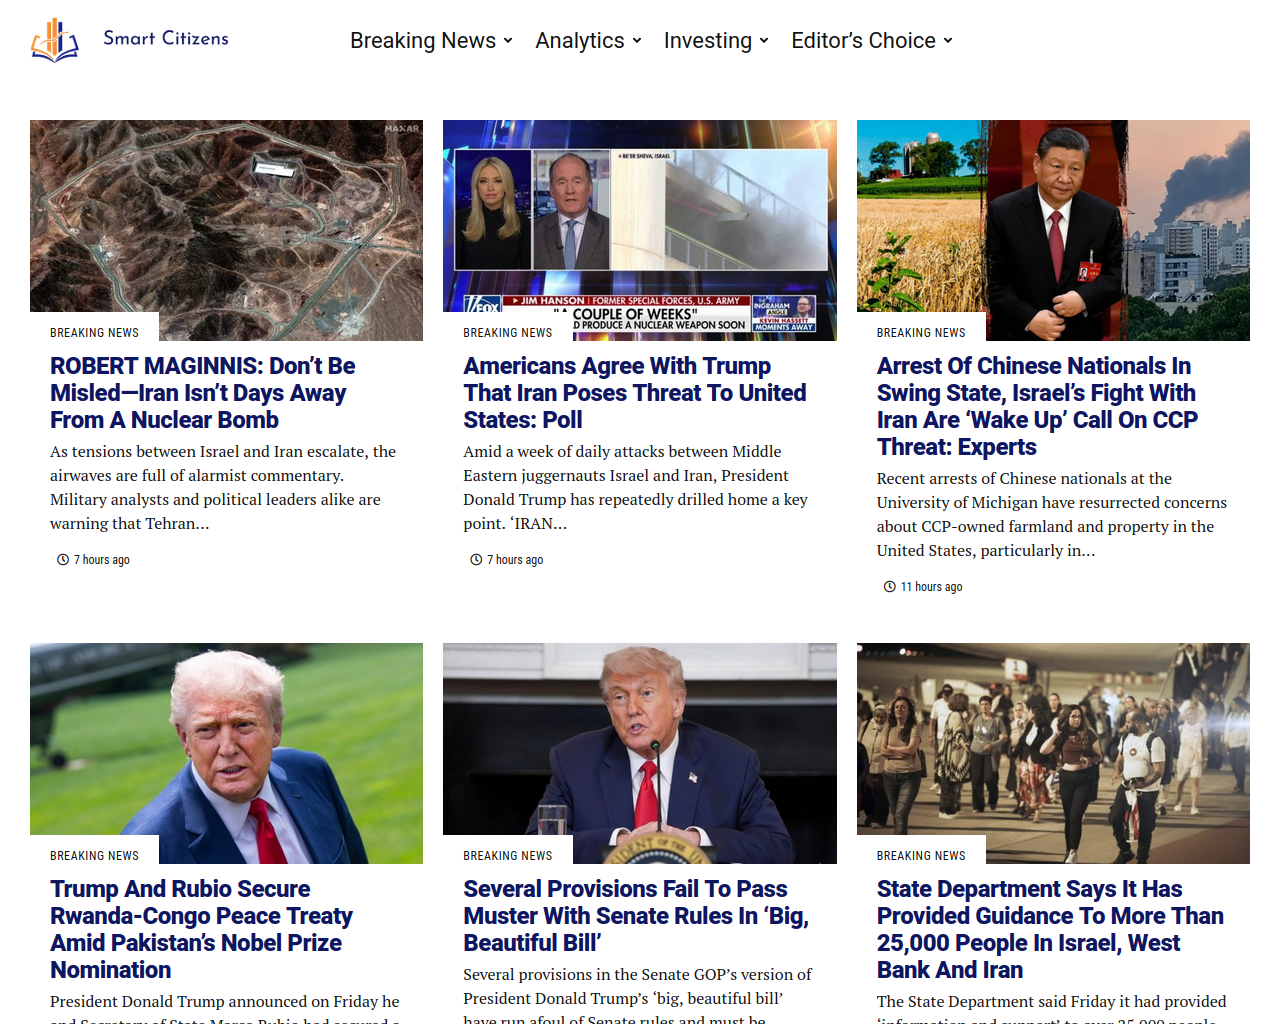The image size is (1280, 1024).
Task: Open Trump And Rubio Rwanda-Congo treaty headline
Action: click(201, 929)
